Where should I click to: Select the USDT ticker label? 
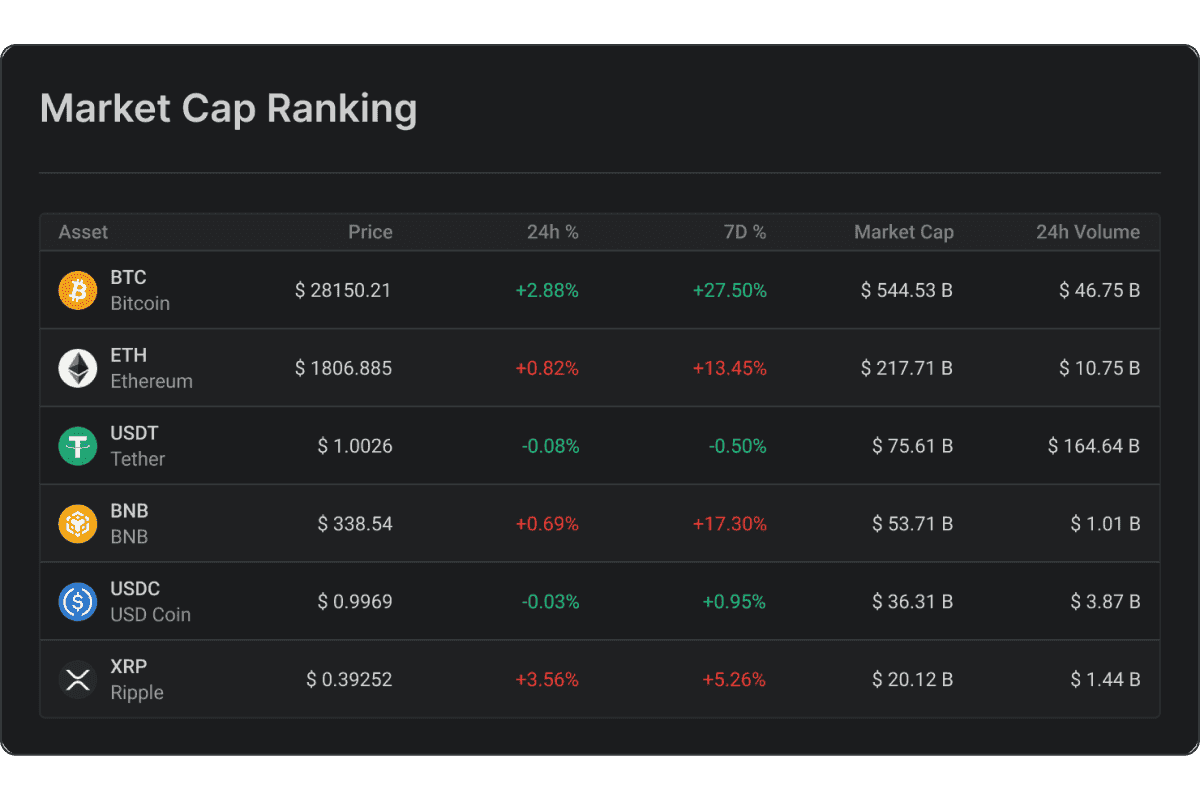[x=134, y=433]
